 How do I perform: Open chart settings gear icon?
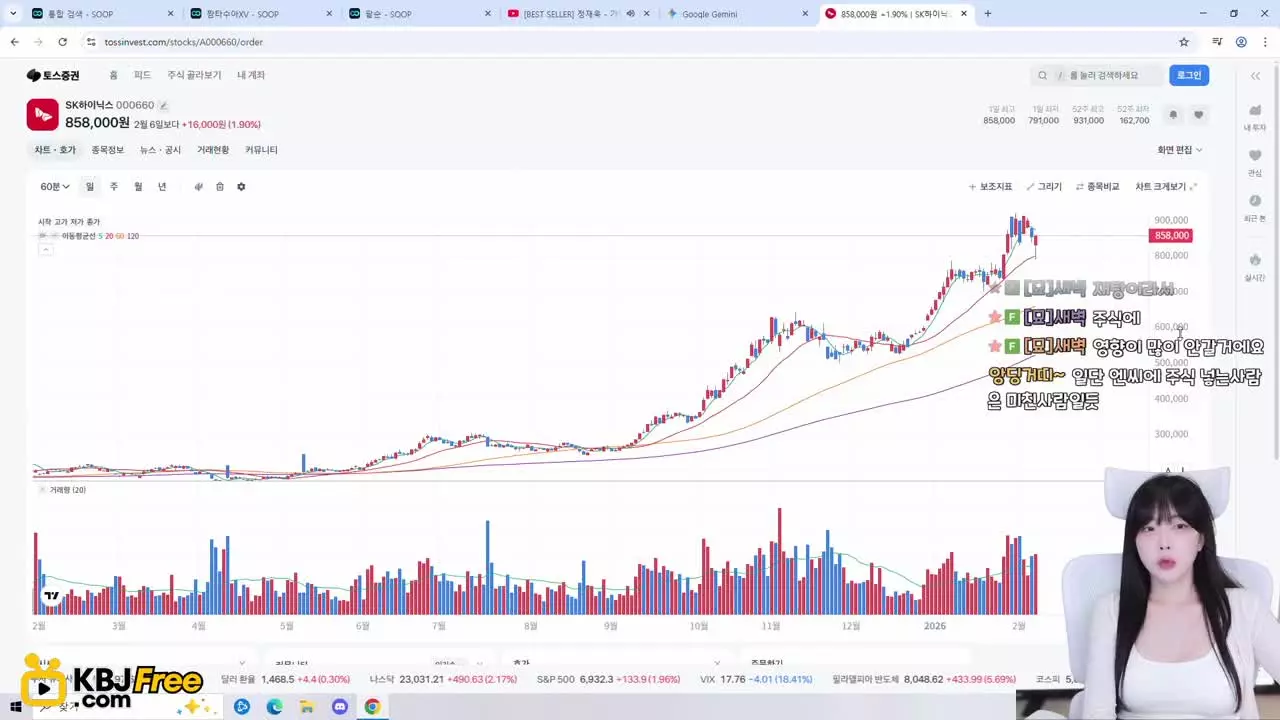pos(241,187)
